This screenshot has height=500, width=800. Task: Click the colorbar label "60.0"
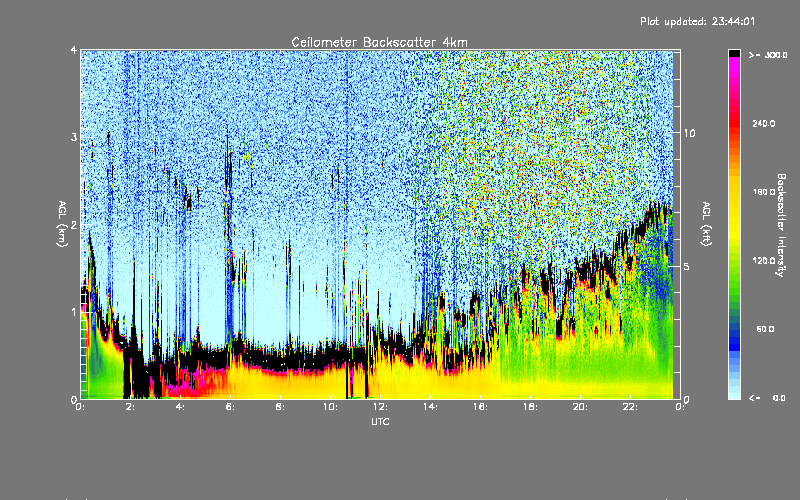coord(765,329)
